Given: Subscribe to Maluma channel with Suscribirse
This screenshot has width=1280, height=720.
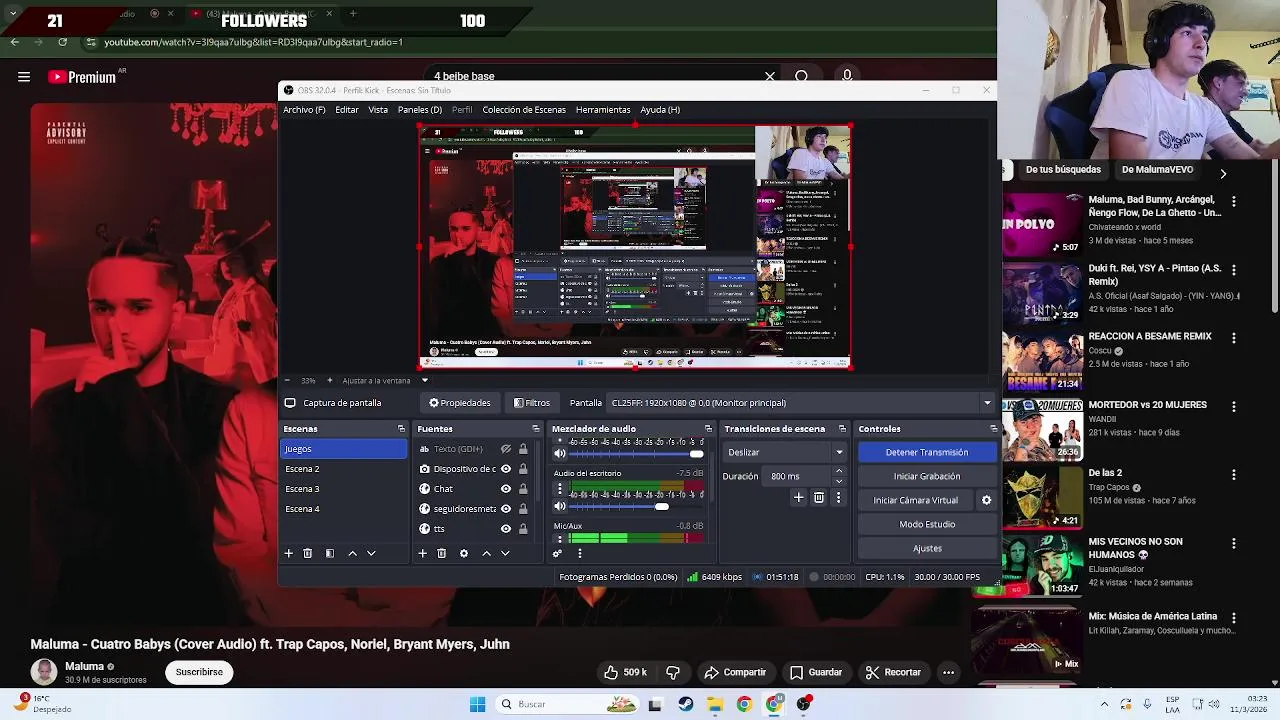Looking at the screenshot, I should (199, 672).
